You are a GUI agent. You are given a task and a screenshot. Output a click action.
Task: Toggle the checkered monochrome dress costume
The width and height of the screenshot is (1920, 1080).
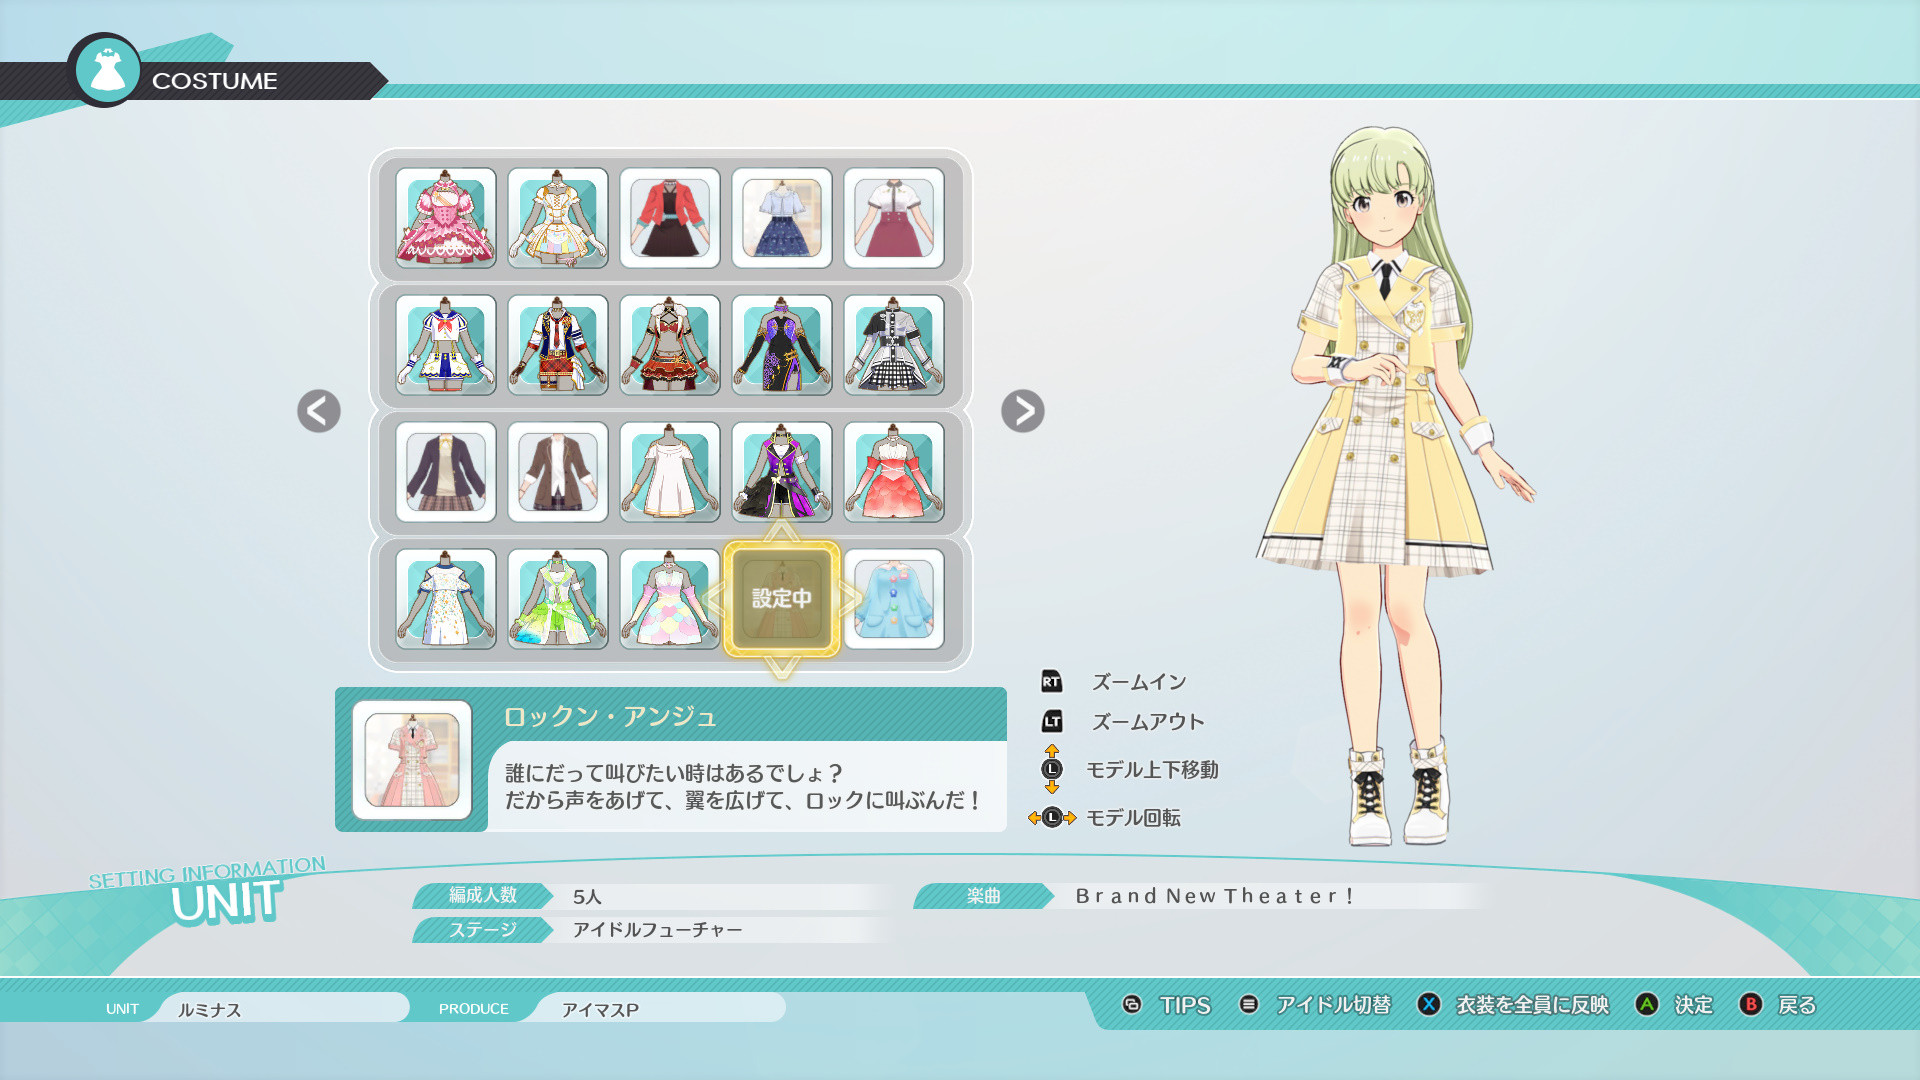tap(895, 345)
